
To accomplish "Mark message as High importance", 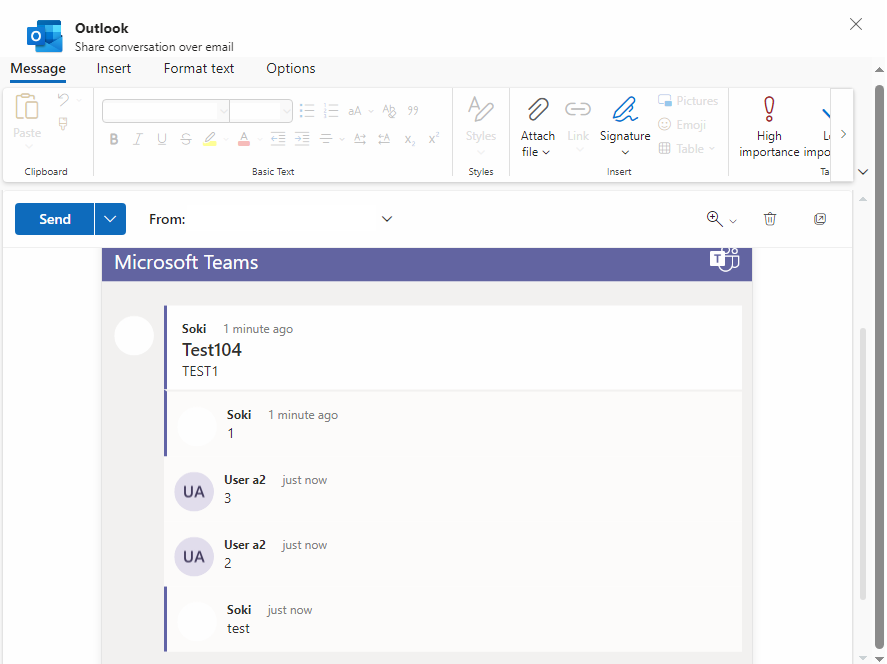I will pos(769,127).
